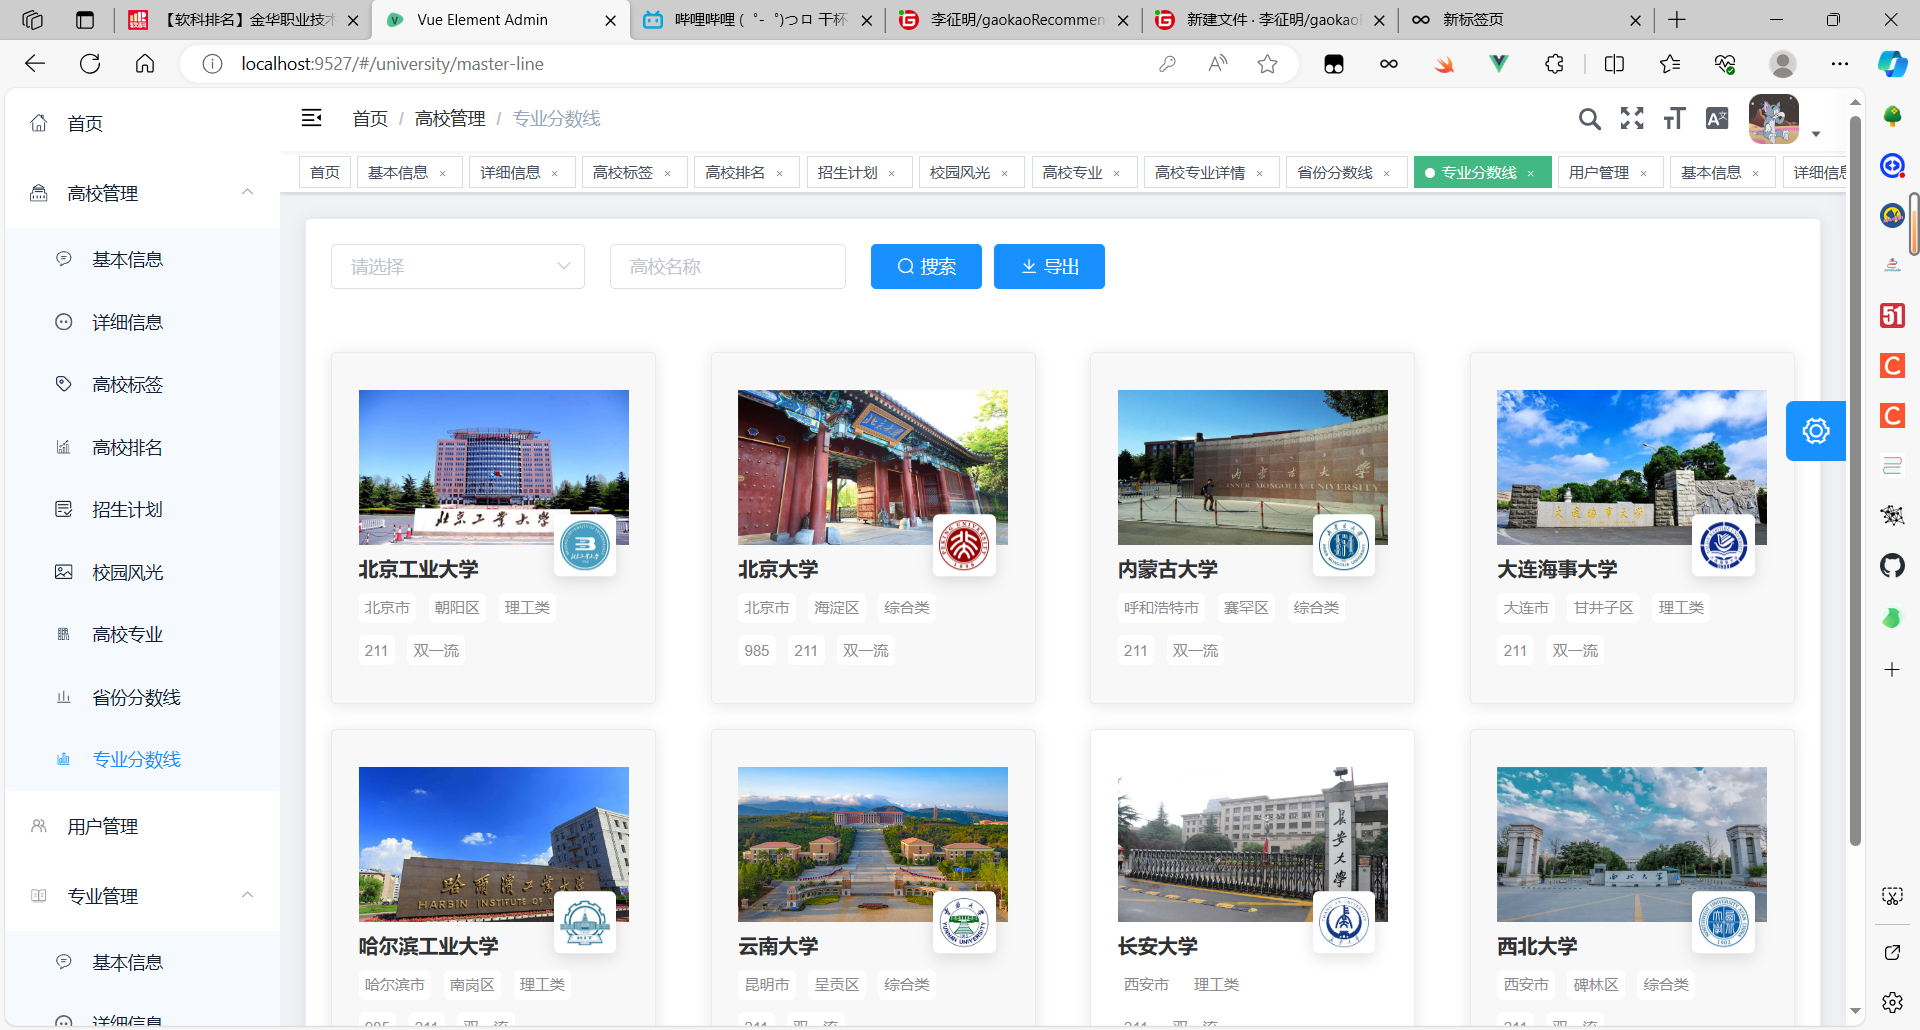
Task: Click the 高校标签 tag icon
Action: 64,384
